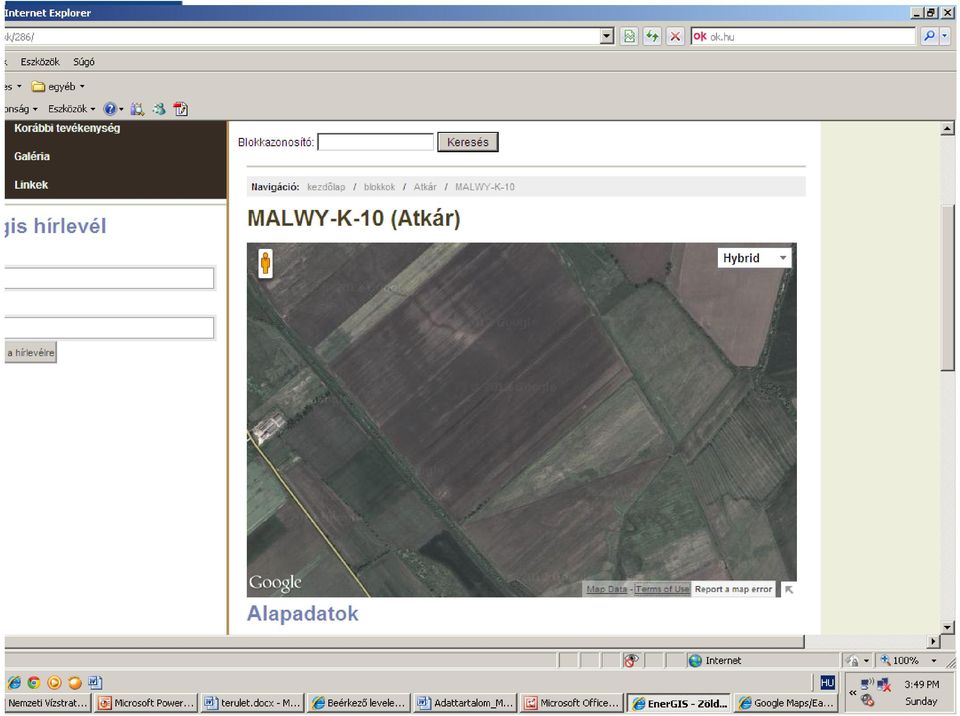Click the ok.hu search box
The height and width of the screenshot is (716, 960).
803,36
